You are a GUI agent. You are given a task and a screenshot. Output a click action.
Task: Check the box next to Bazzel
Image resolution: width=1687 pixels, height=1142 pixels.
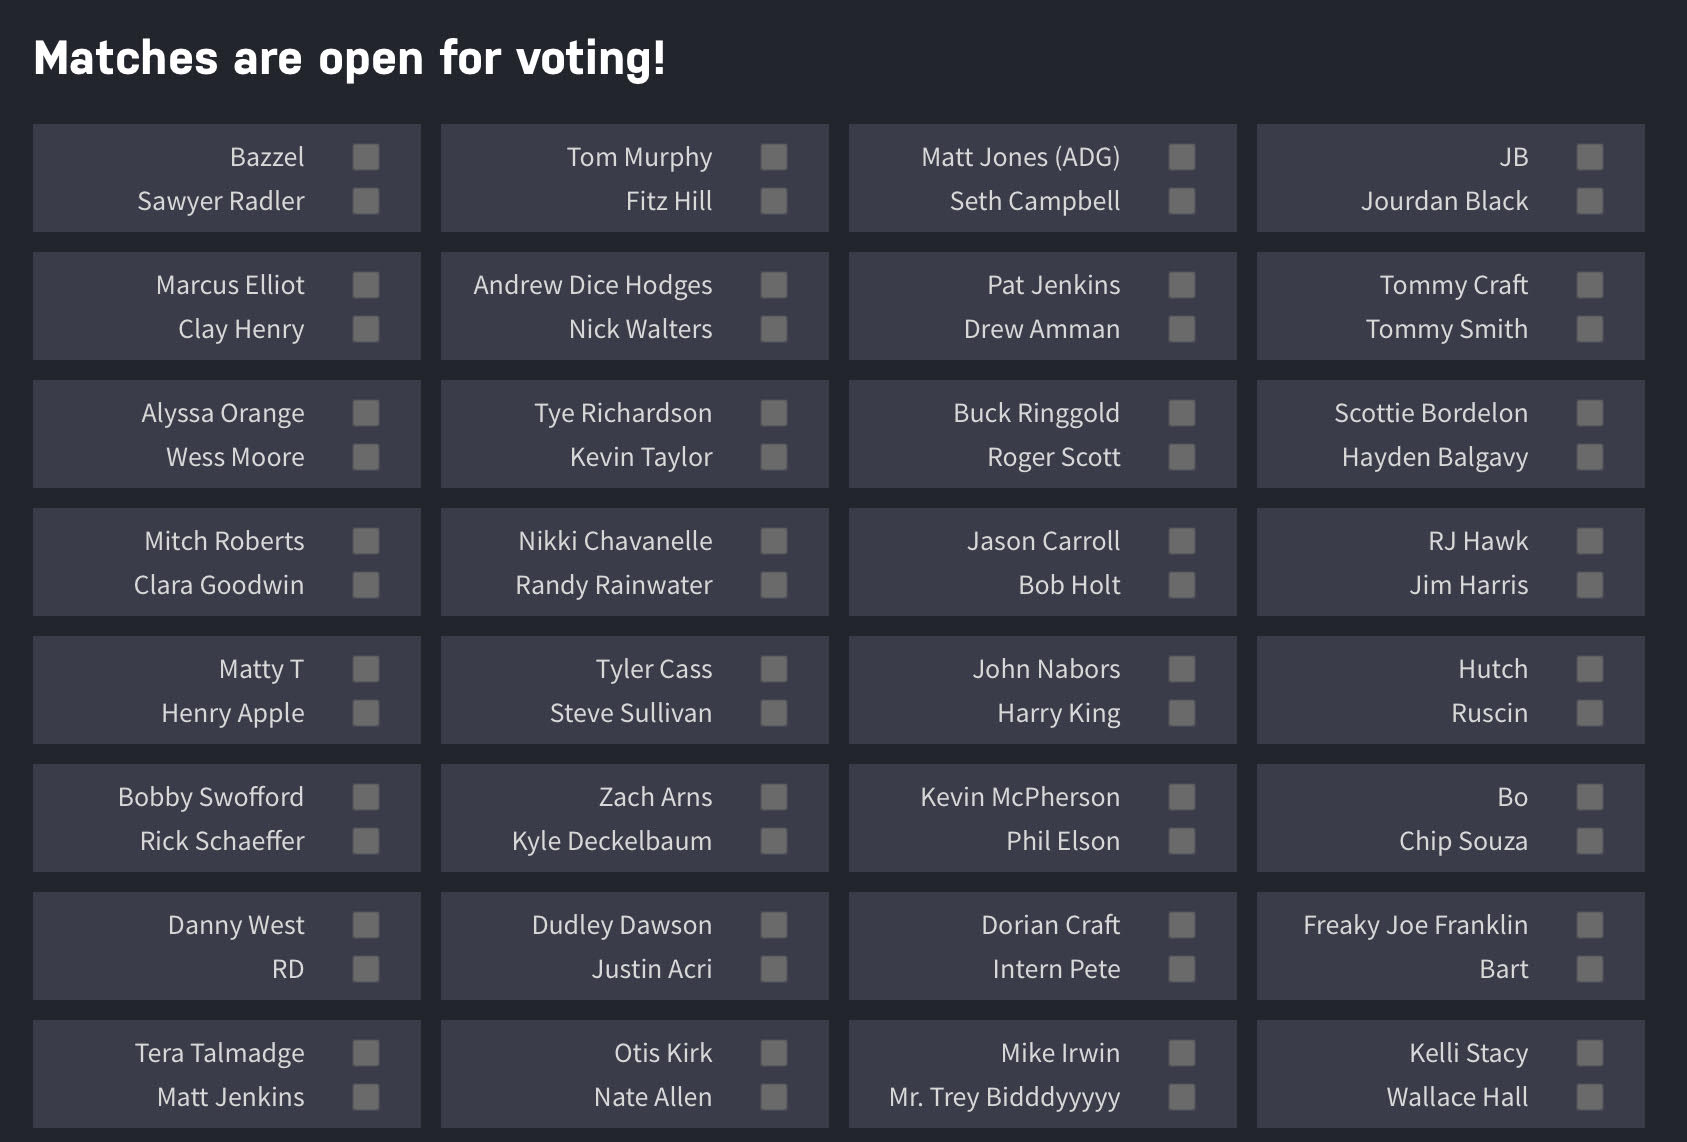coord(366,157)
